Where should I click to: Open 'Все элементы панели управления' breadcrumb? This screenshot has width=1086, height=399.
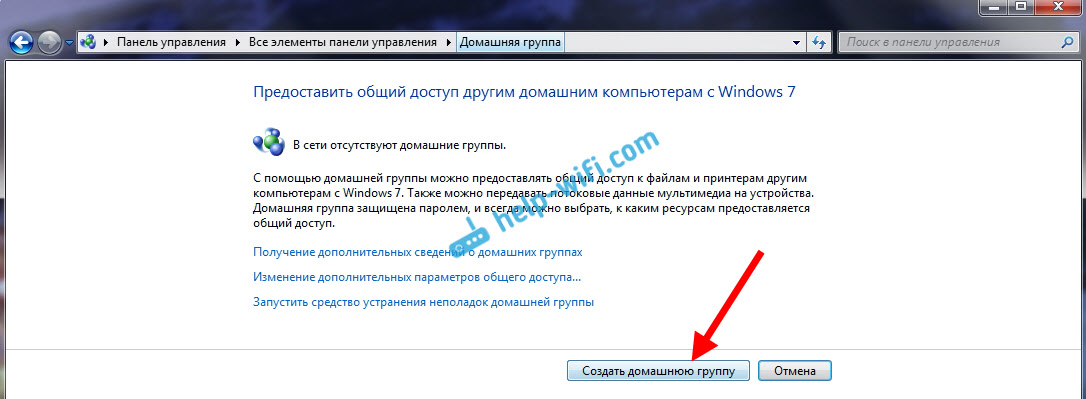pyautogui.click(x=344, y=42)
